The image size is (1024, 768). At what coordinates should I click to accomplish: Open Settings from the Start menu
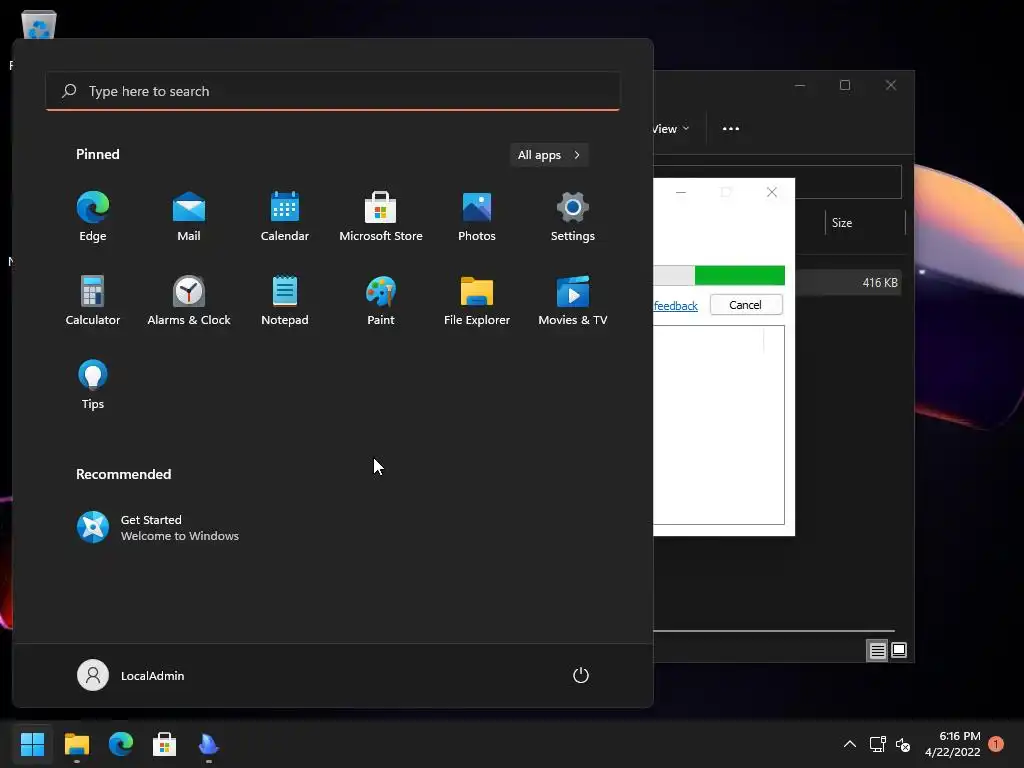click(x=573, y=217)
